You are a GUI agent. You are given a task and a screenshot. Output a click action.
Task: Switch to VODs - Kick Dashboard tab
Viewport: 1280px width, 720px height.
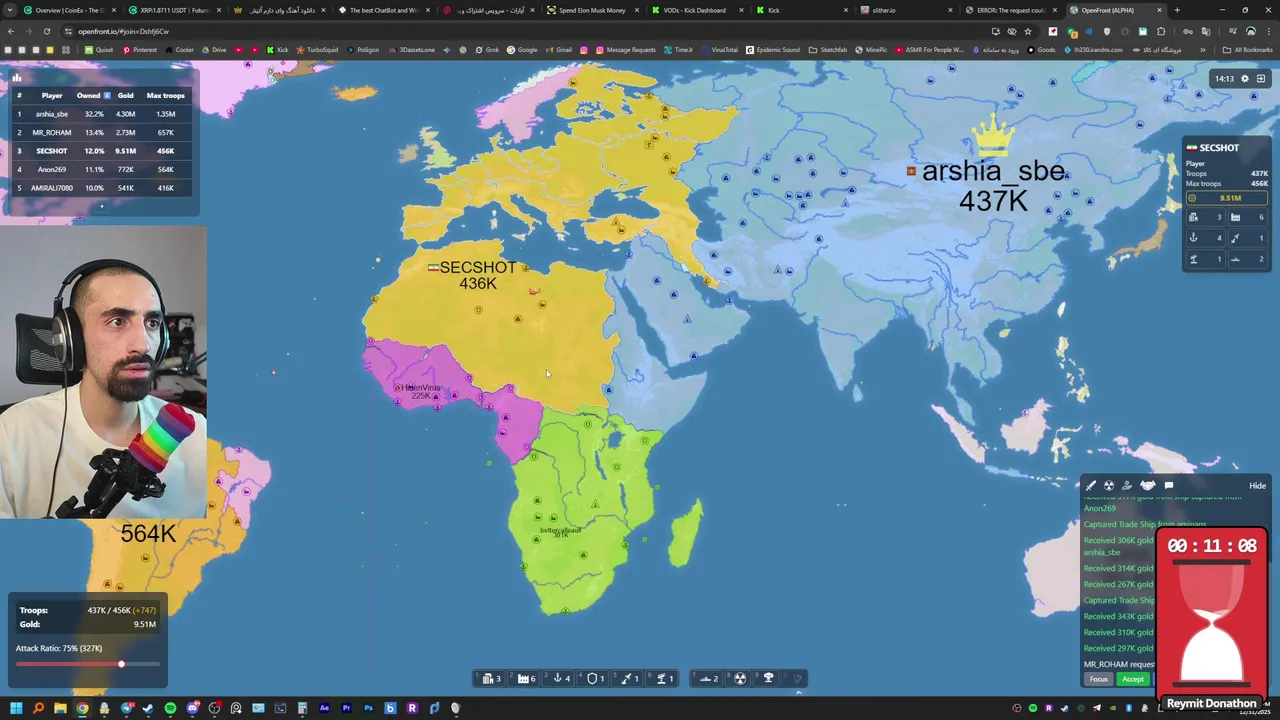coord(695,10)
